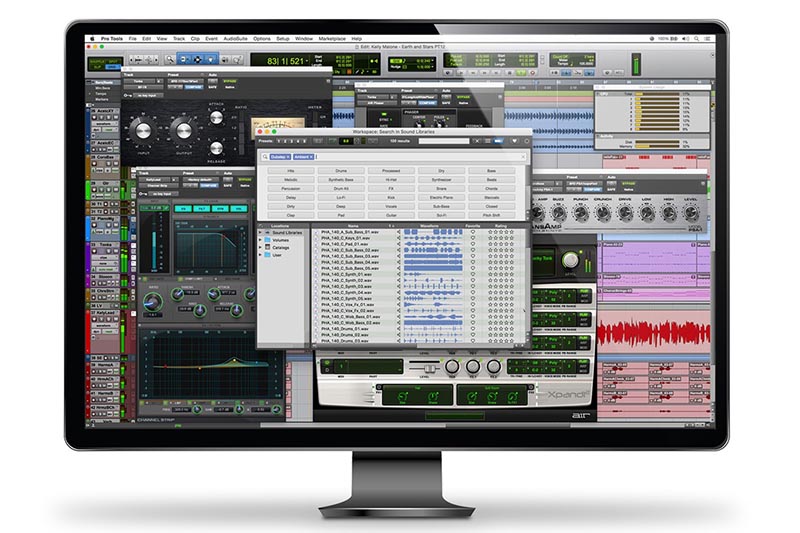Viewport: 800px width, 533px height.
Task: Open the macOS Notification Center icon
Action: coord(707,39)
